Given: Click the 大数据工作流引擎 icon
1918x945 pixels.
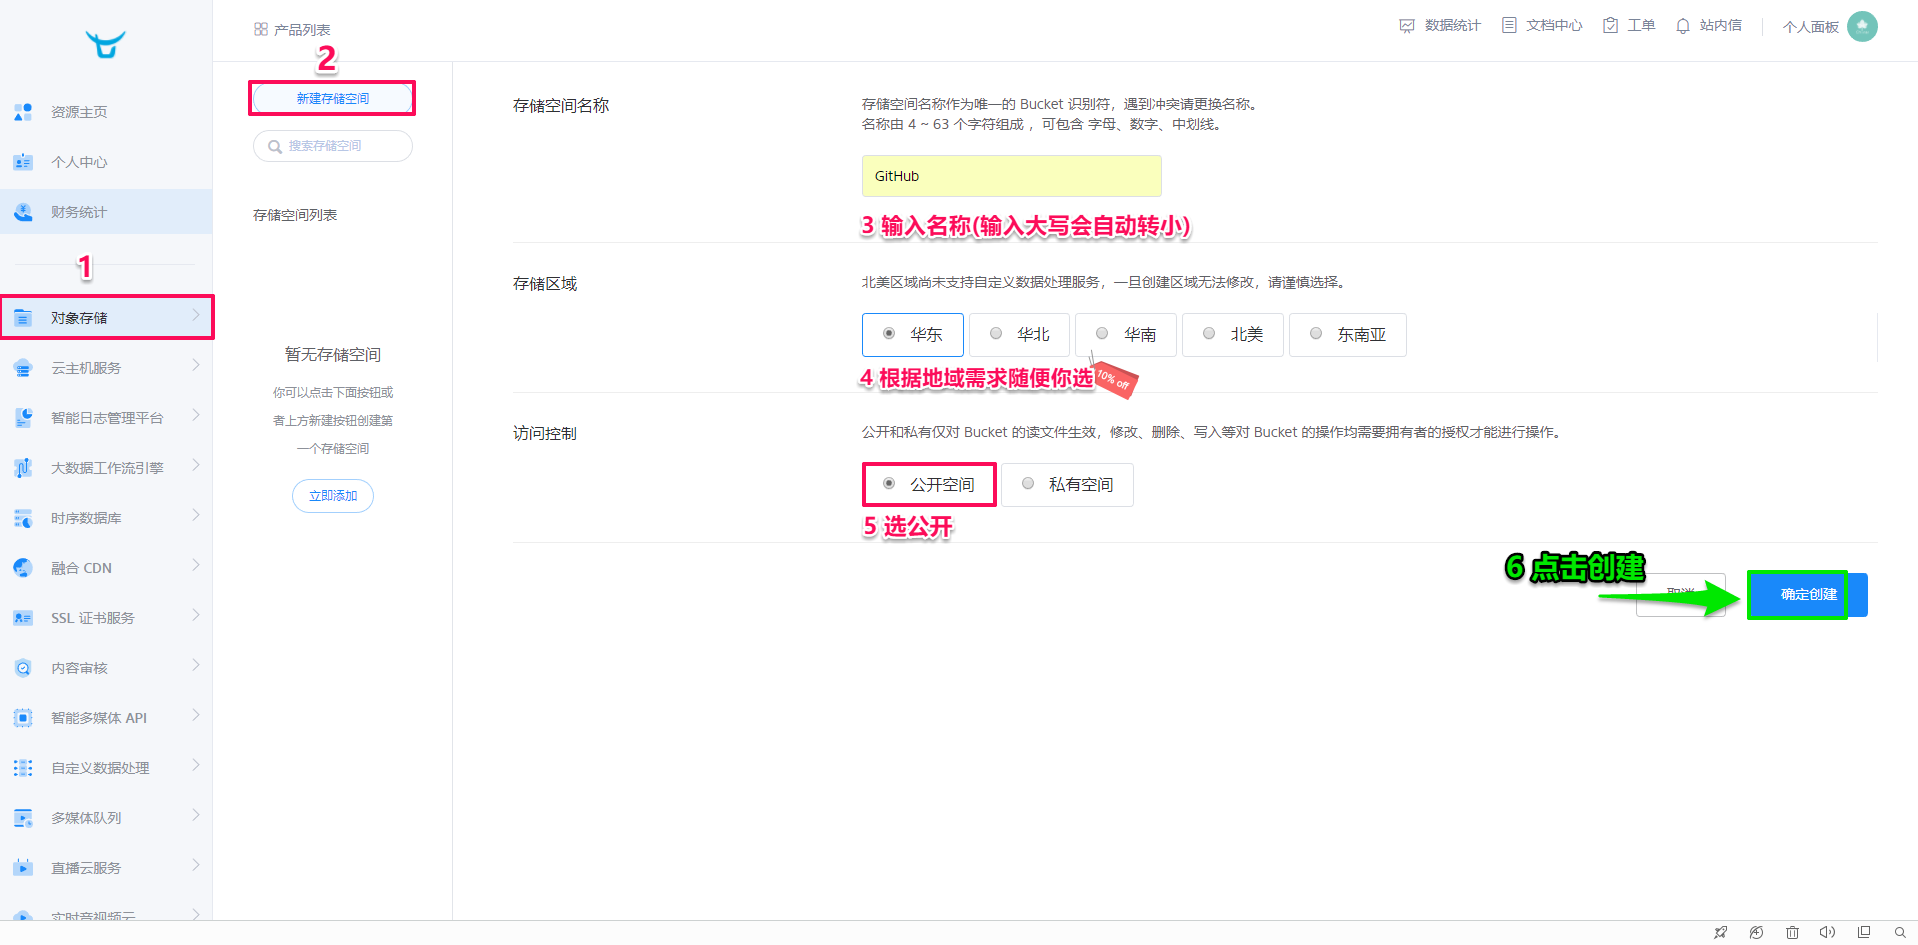Looking at the screenshot, I should pos(23,468).
